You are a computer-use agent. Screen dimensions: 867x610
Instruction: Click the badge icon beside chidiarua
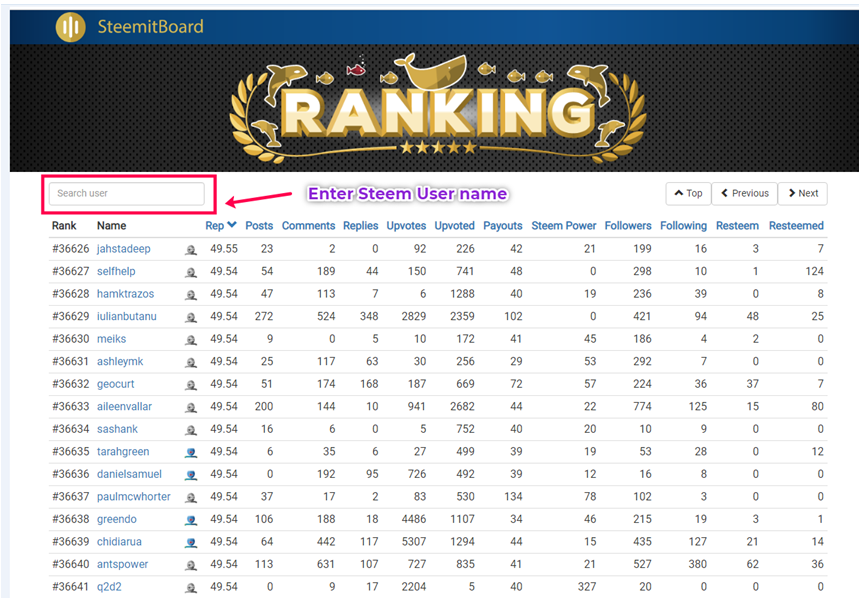pyautogui.click(x=191, y=543)
